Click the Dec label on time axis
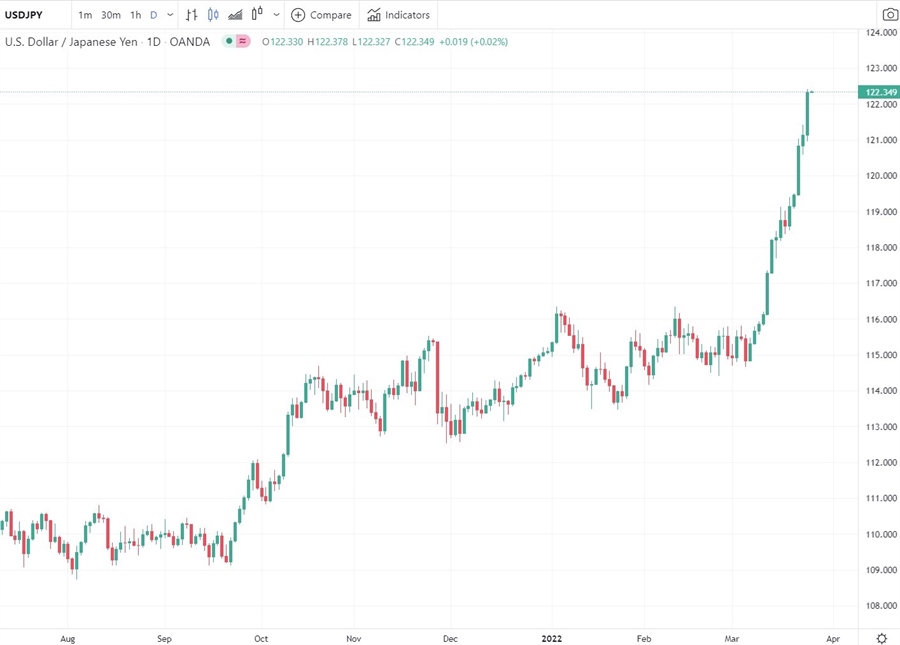Image resolution: width=900 pixels, height=645 pixels. coord(450,639)
